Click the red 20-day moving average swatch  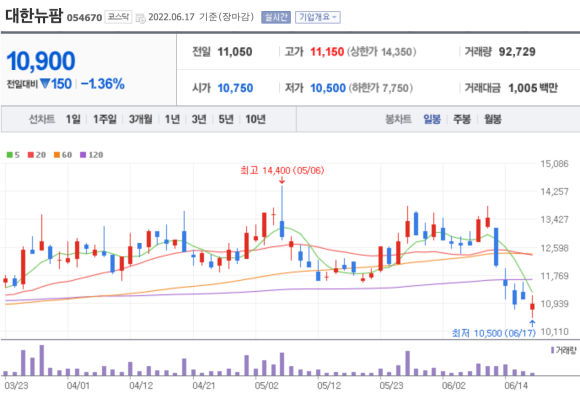31,155
